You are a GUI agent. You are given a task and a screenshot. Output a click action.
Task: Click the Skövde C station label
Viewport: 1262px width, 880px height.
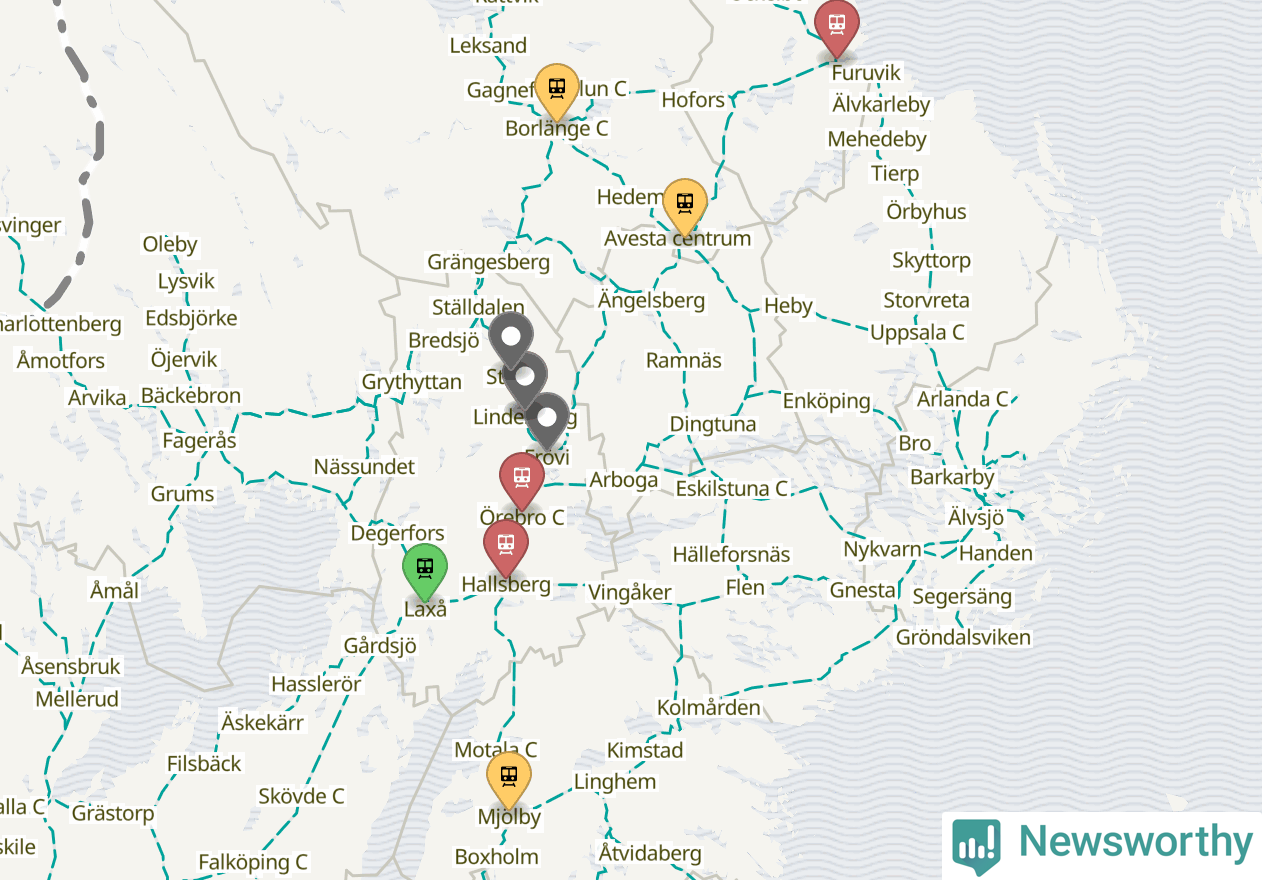coord(301,796)
